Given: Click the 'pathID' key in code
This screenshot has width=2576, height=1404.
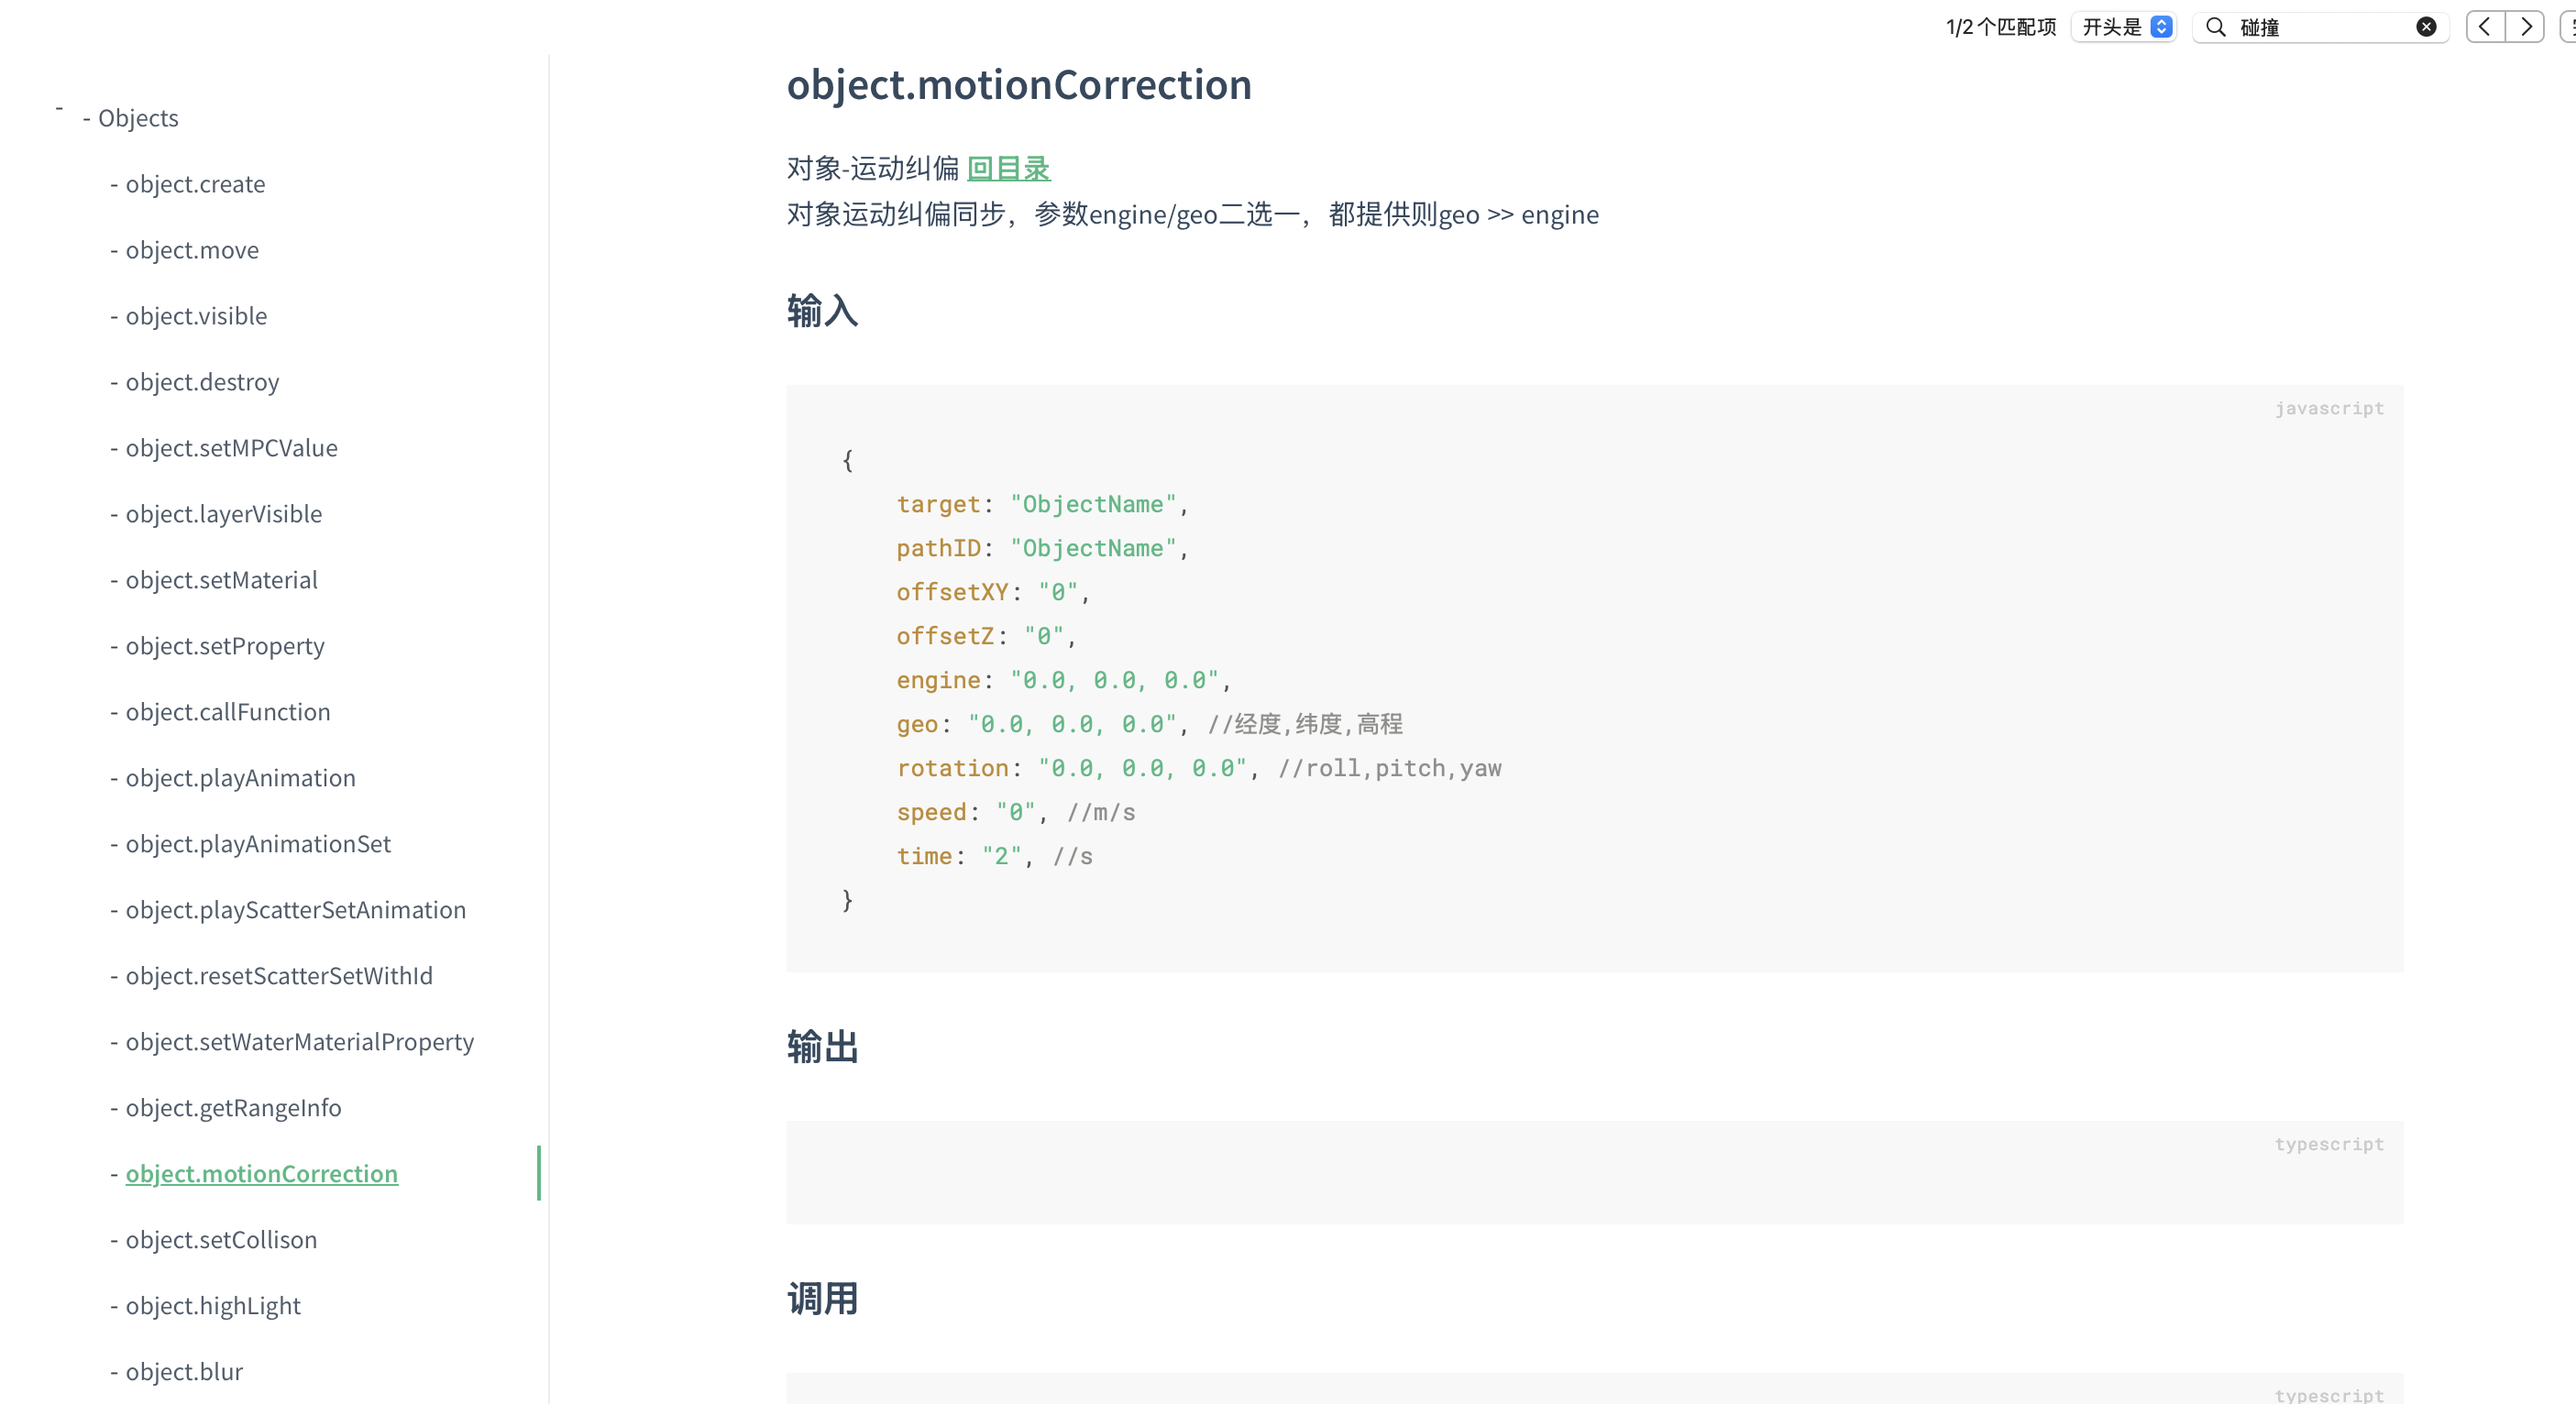Looking at the screenshot, I should [938, 548].
